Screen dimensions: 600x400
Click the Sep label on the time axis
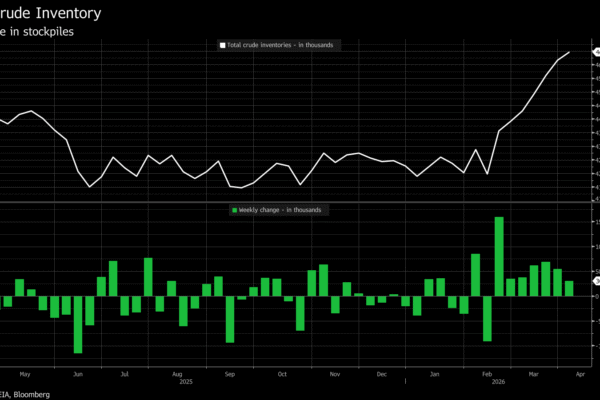pyautogui.click(x=230, y=374)
